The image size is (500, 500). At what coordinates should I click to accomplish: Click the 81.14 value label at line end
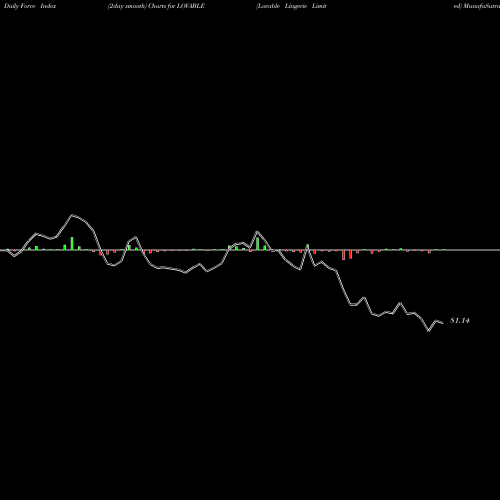[460, 320]
